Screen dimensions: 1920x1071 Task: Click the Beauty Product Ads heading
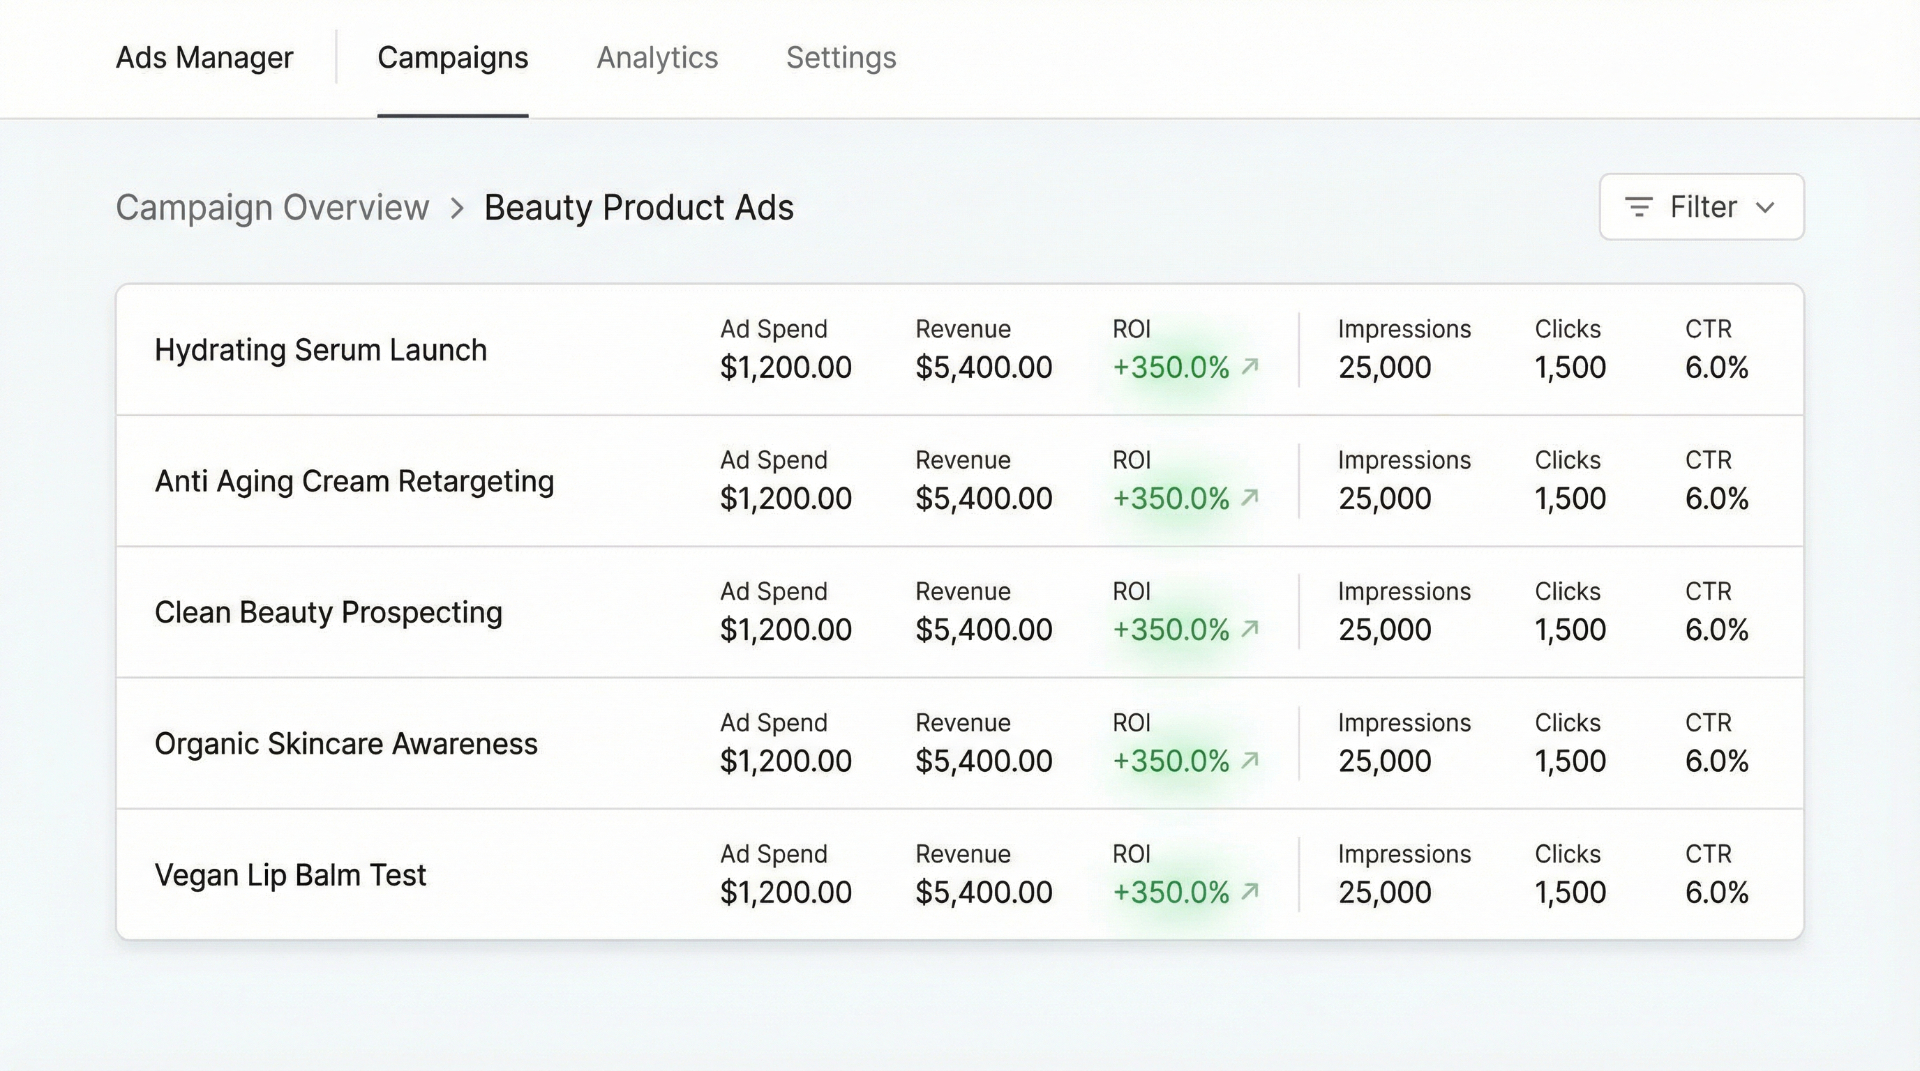638,207
